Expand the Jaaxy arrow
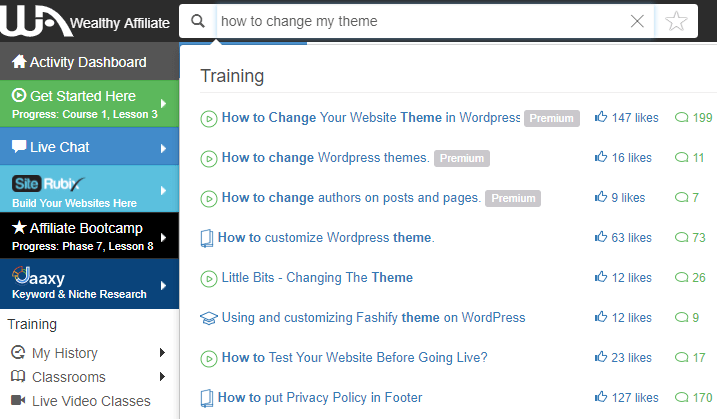This screenshot has width=717, height=419. (x=163, y=286)
